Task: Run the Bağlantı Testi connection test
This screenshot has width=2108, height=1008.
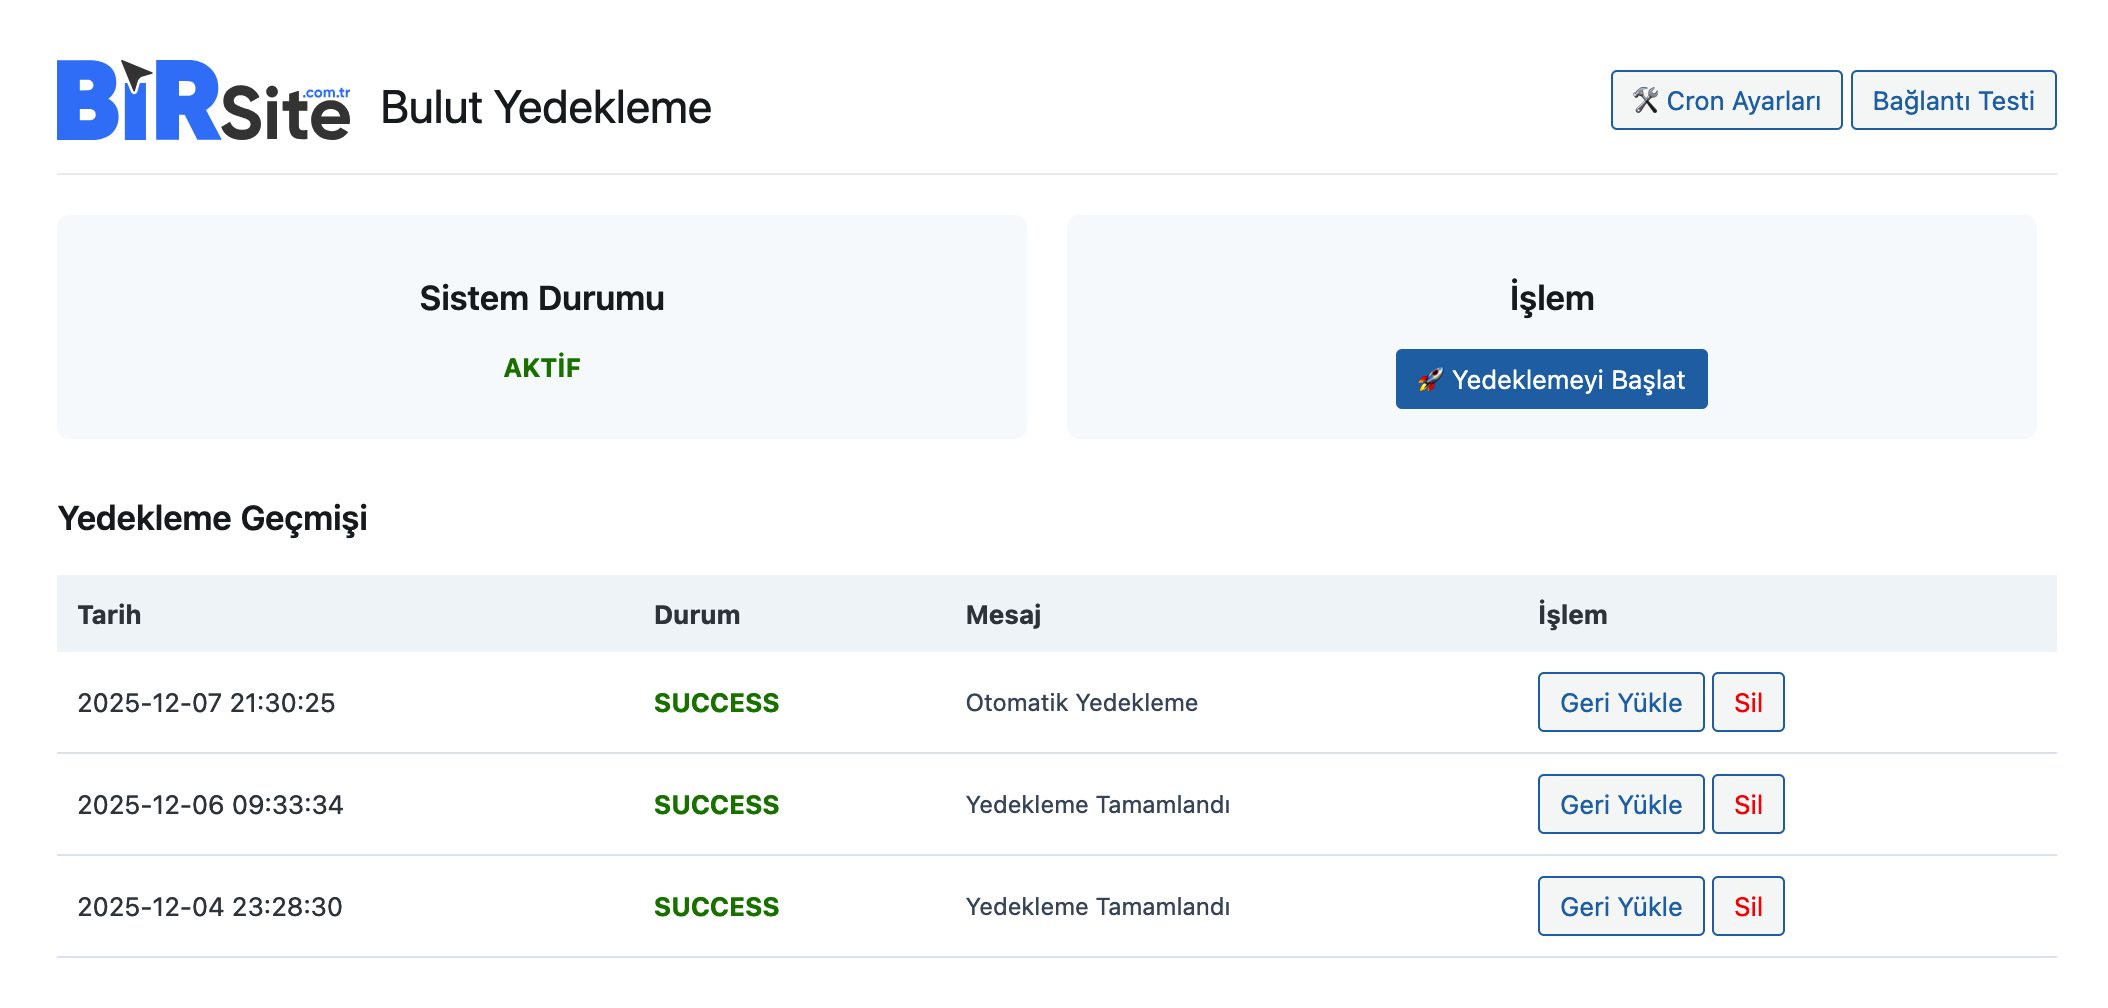Action: pos(1952,101)
